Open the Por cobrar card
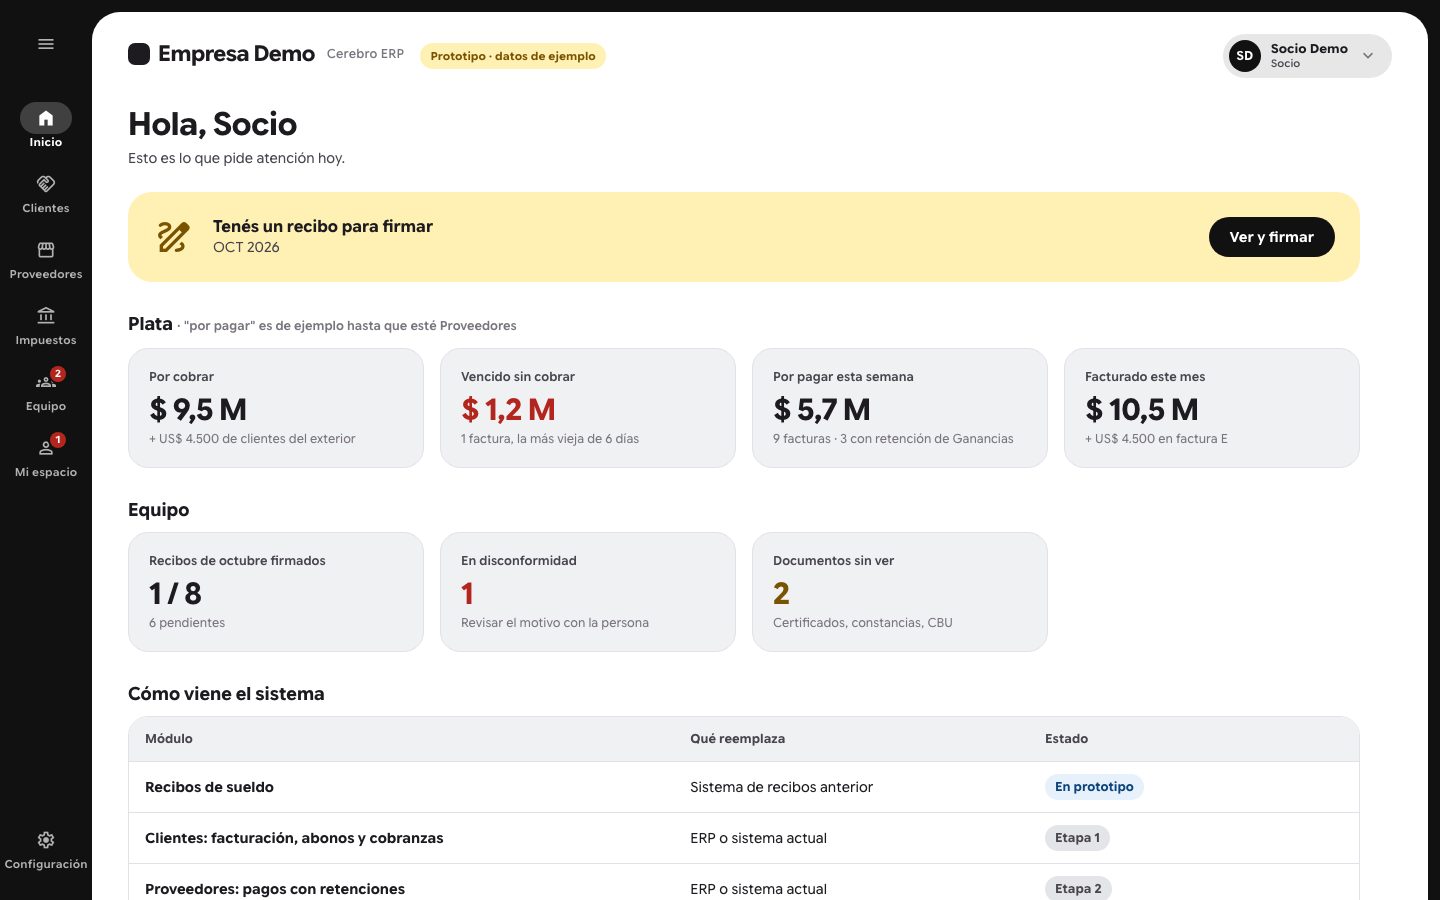 tap(276, 408)
